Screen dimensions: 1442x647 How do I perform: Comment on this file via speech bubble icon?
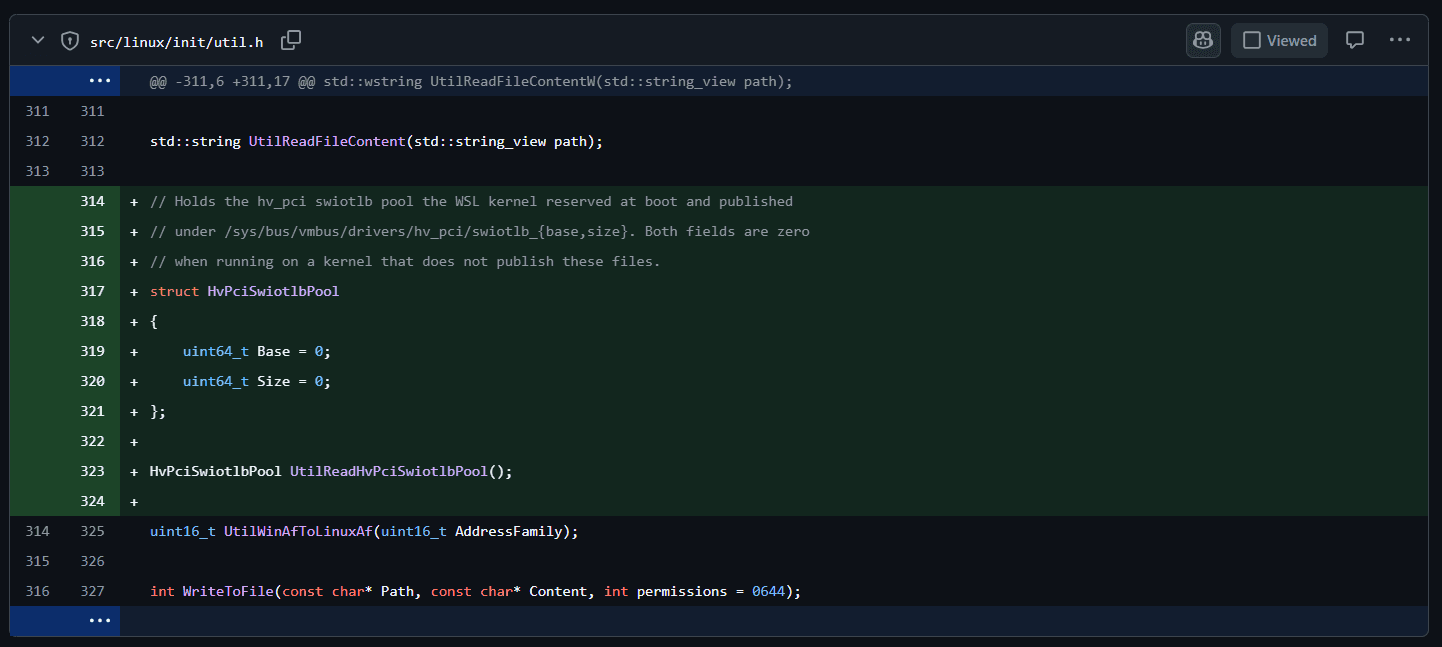pos(1355,40)
